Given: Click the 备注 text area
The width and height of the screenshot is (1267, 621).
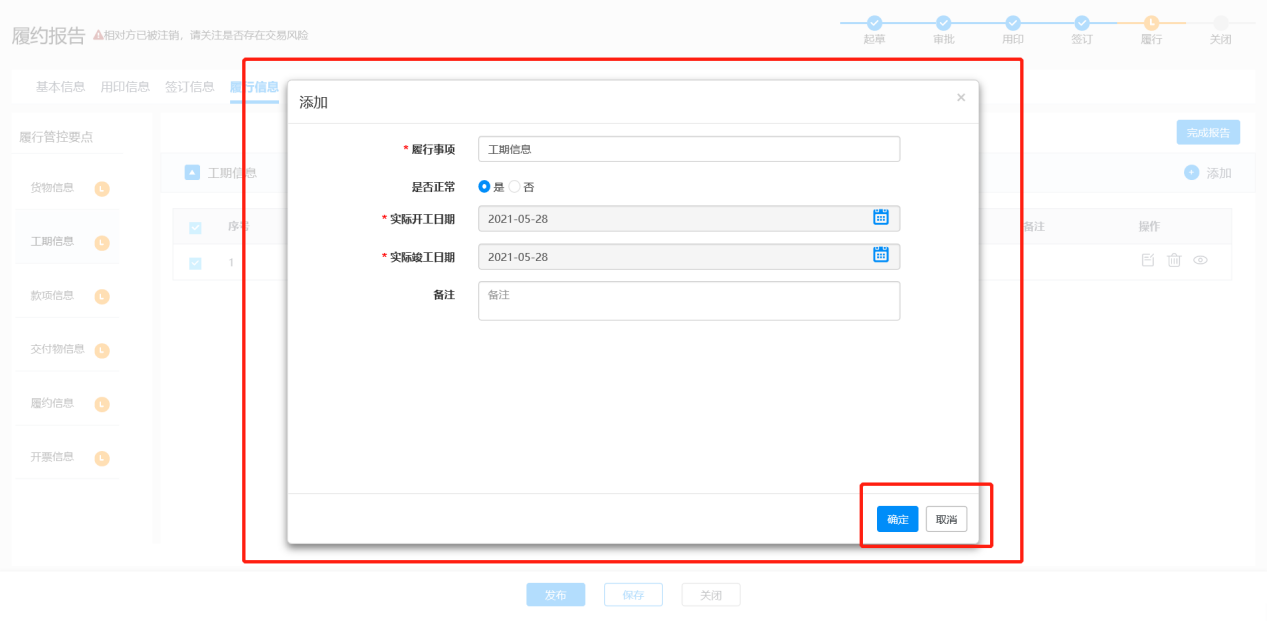Looking at the screenshot, I should 689,301.
